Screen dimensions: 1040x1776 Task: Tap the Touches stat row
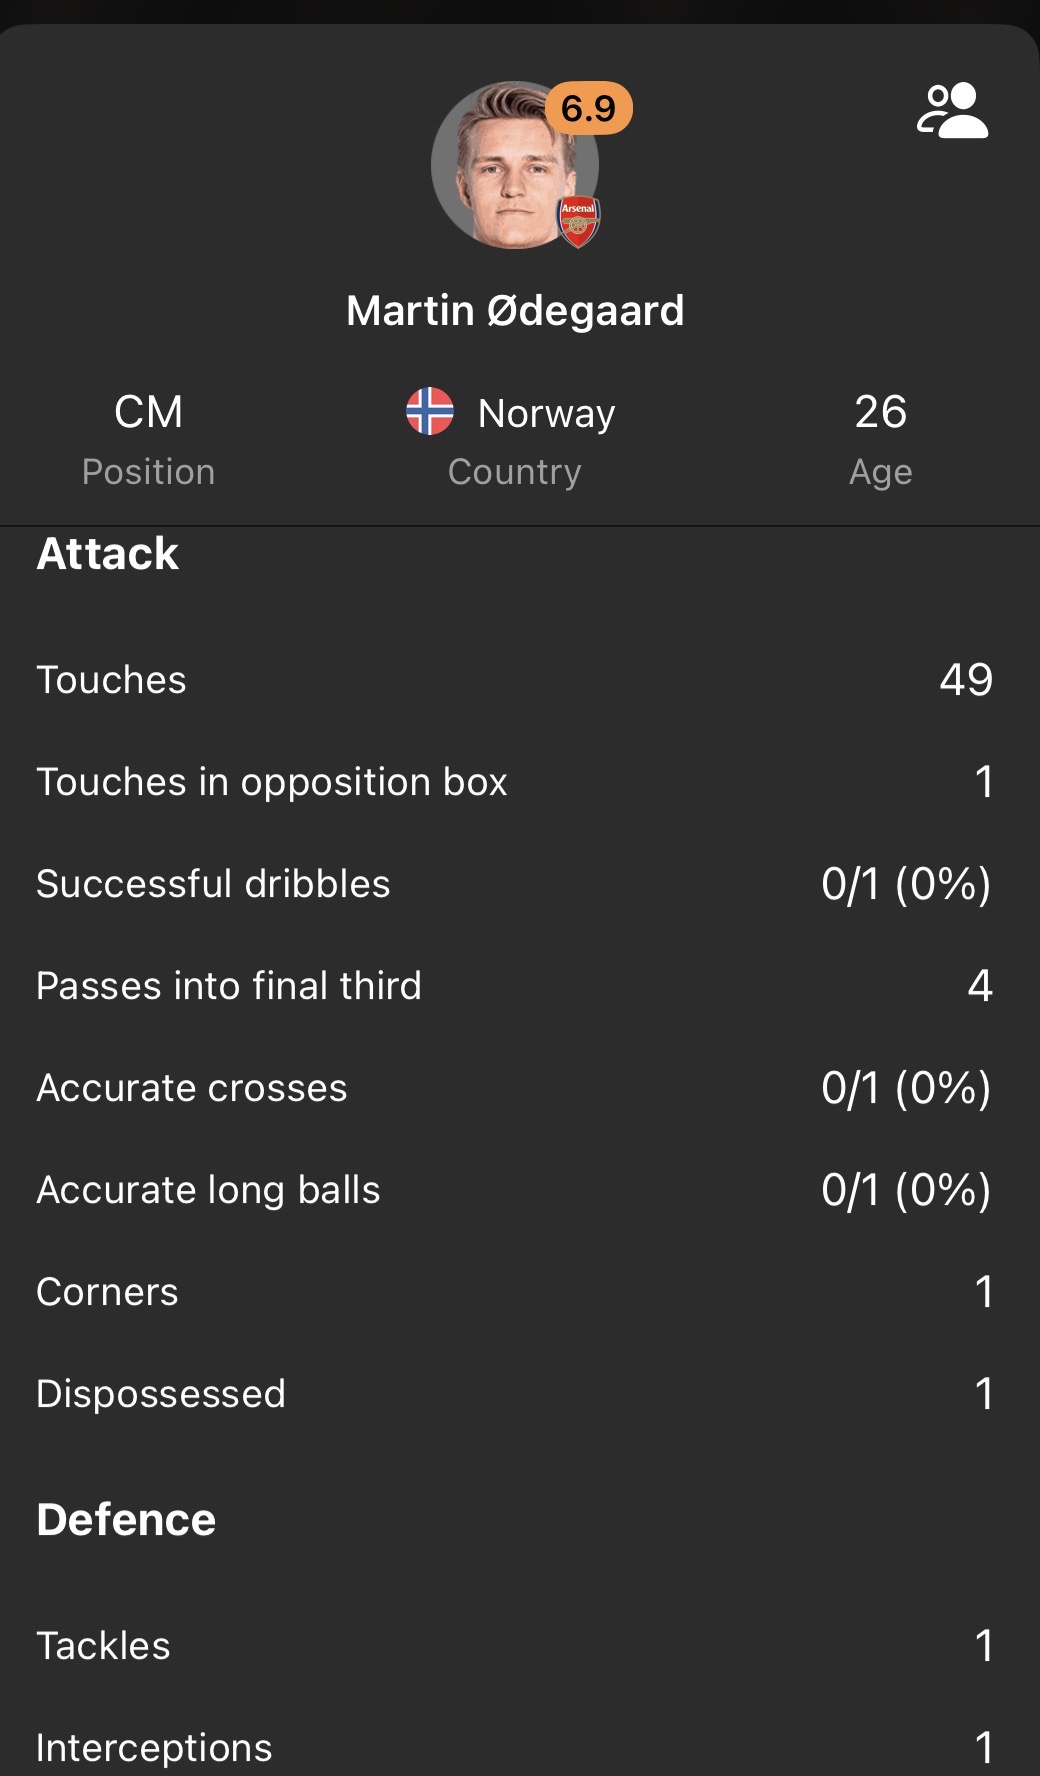click(514, 680)
